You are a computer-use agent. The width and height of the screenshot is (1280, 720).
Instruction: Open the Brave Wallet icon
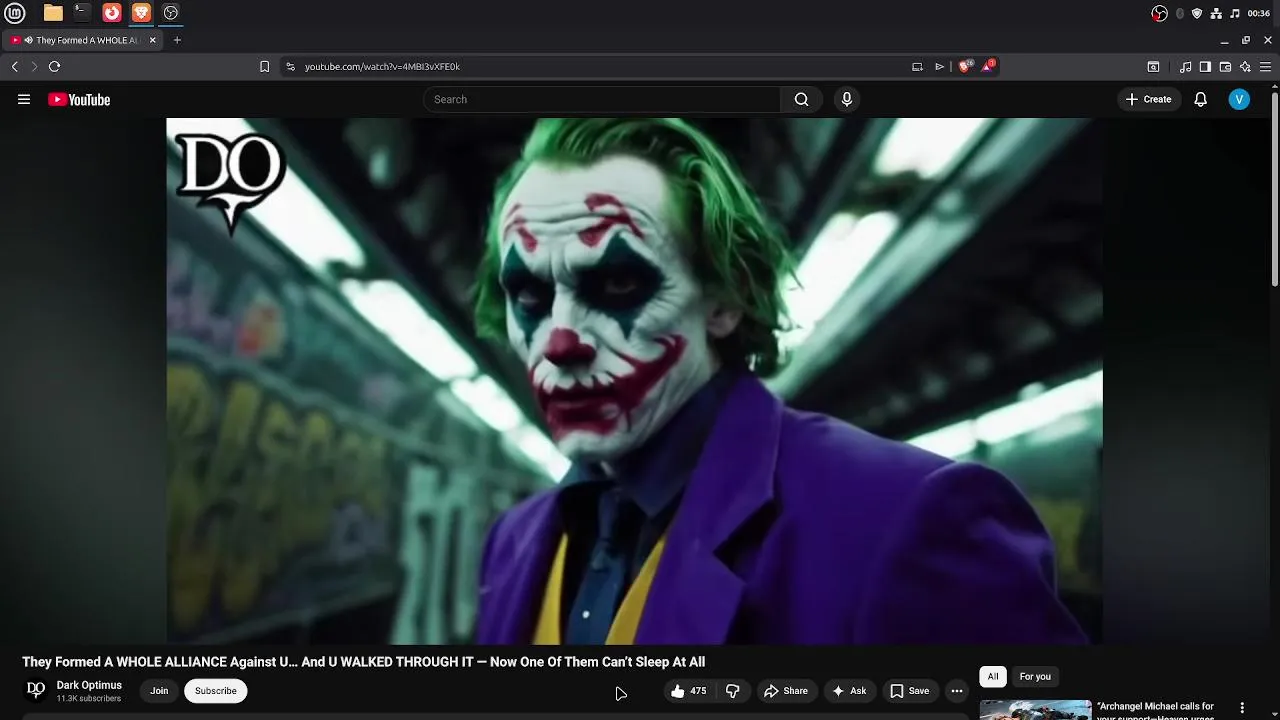[1225, 66]
